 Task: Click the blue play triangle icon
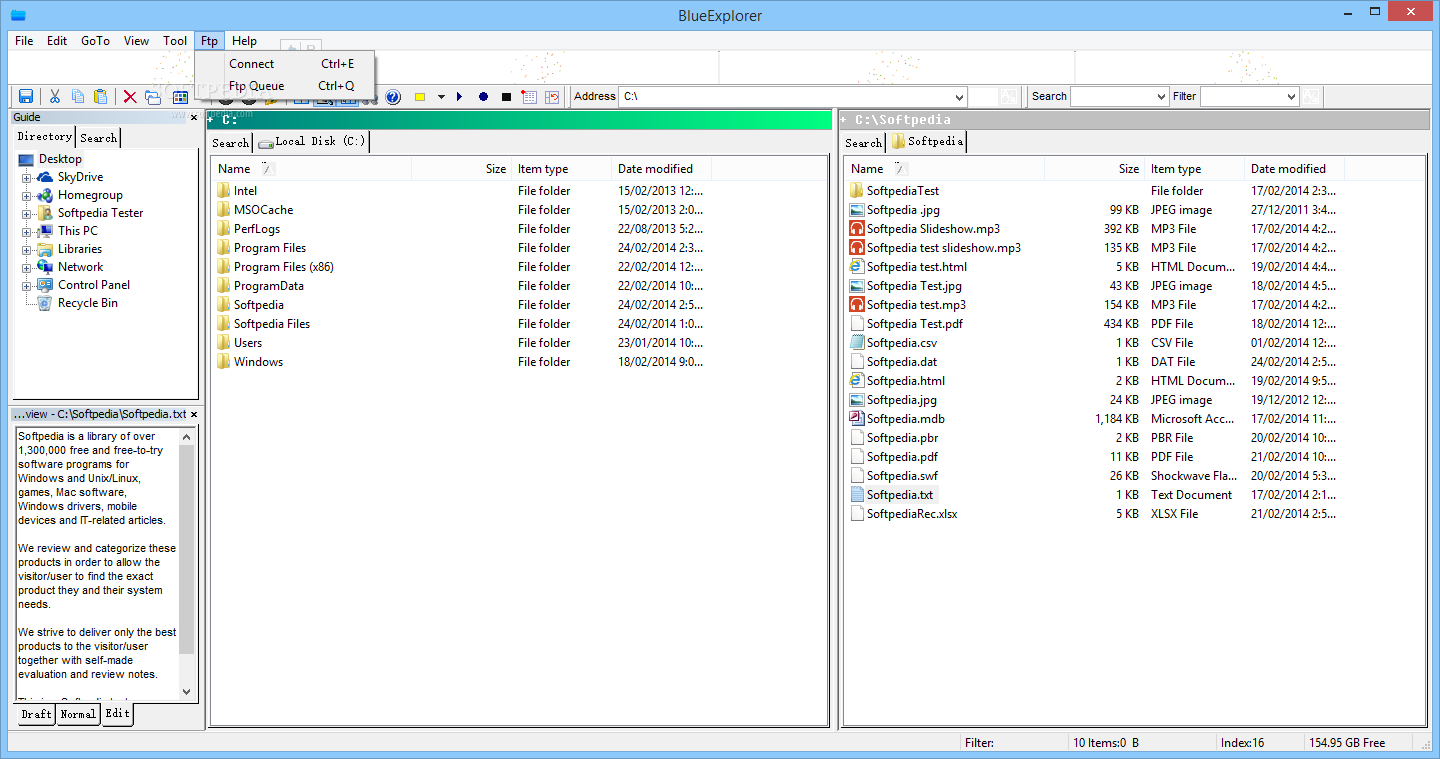pyautogui.click(x=459, y=97)
